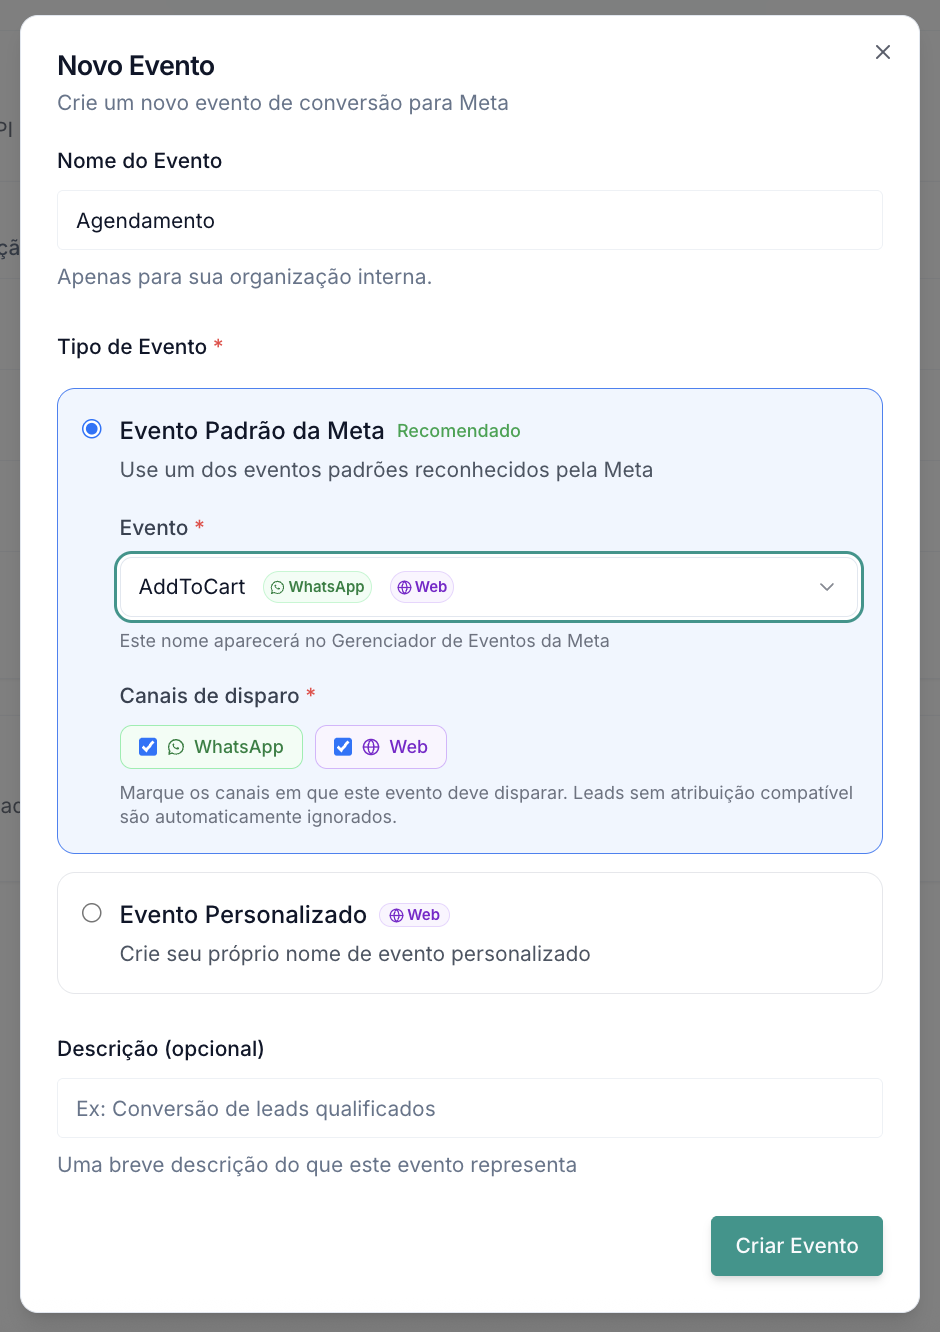The height and width of the screenshot is (1332, 940).
Task: Click the WhatsApp badge inside Evento dropdown
Action: (317, 587)
